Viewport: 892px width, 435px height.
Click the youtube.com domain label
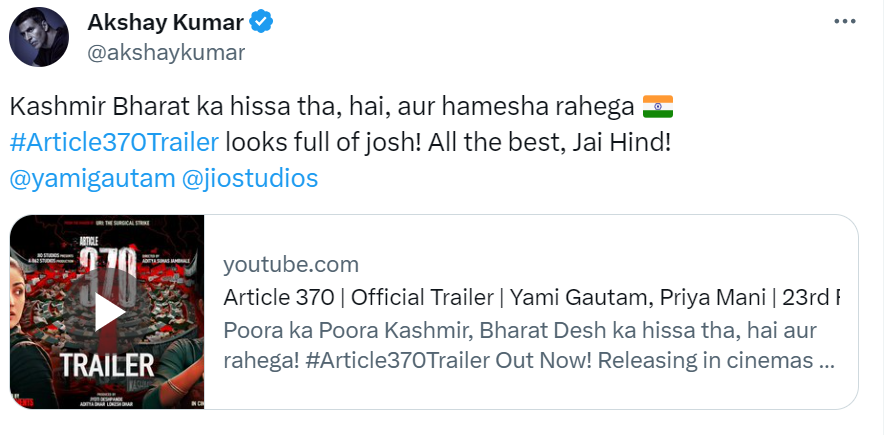[291, 264]
